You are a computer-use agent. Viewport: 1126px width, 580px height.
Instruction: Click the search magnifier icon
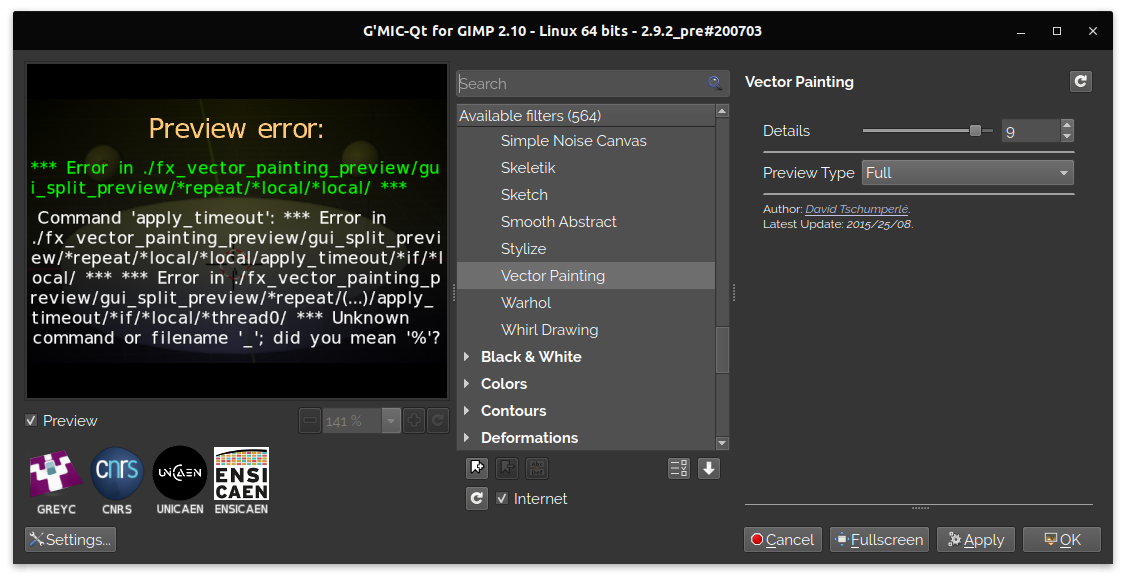click(x=715, y=83)
